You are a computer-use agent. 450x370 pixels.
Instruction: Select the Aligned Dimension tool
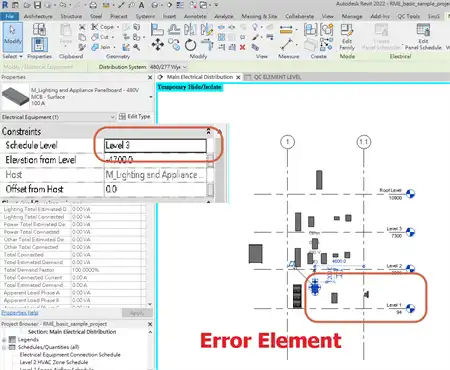point(286,30)
